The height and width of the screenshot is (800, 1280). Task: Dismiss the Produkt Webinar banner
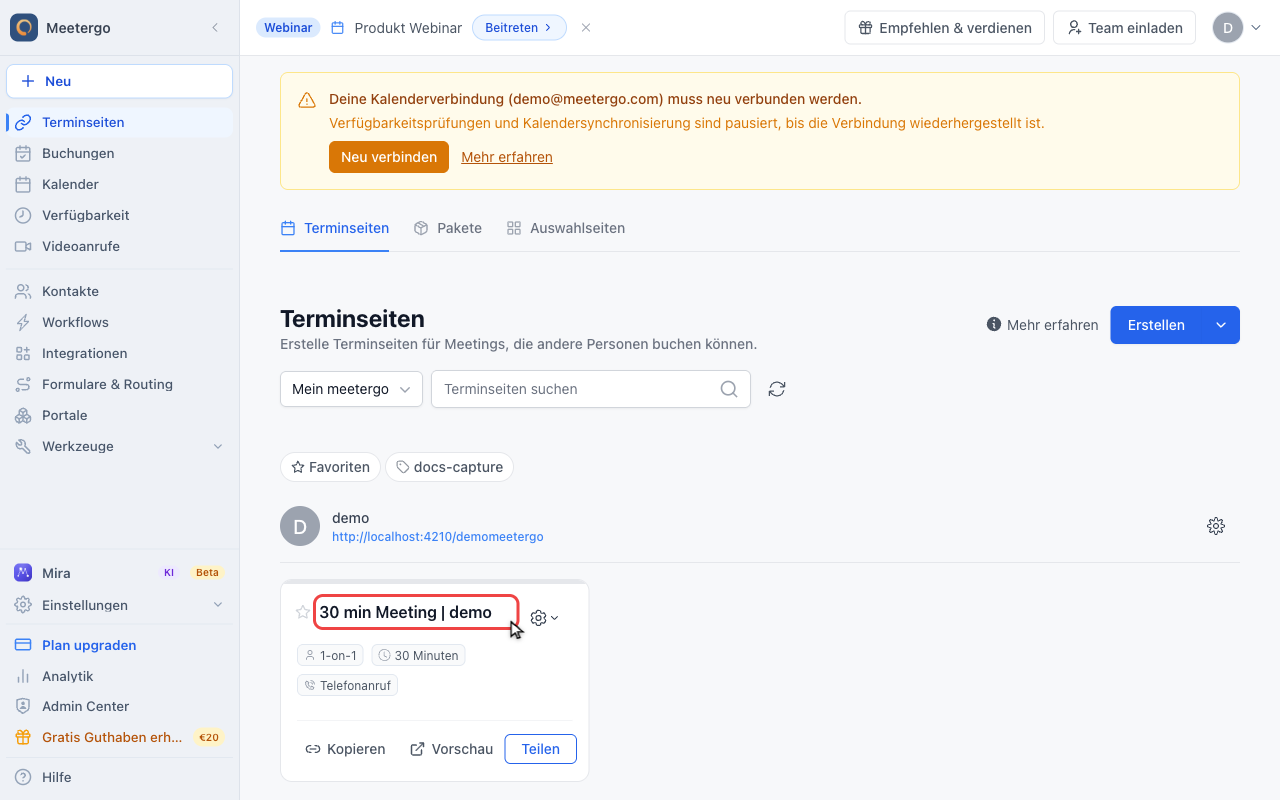tap(586, 28)
